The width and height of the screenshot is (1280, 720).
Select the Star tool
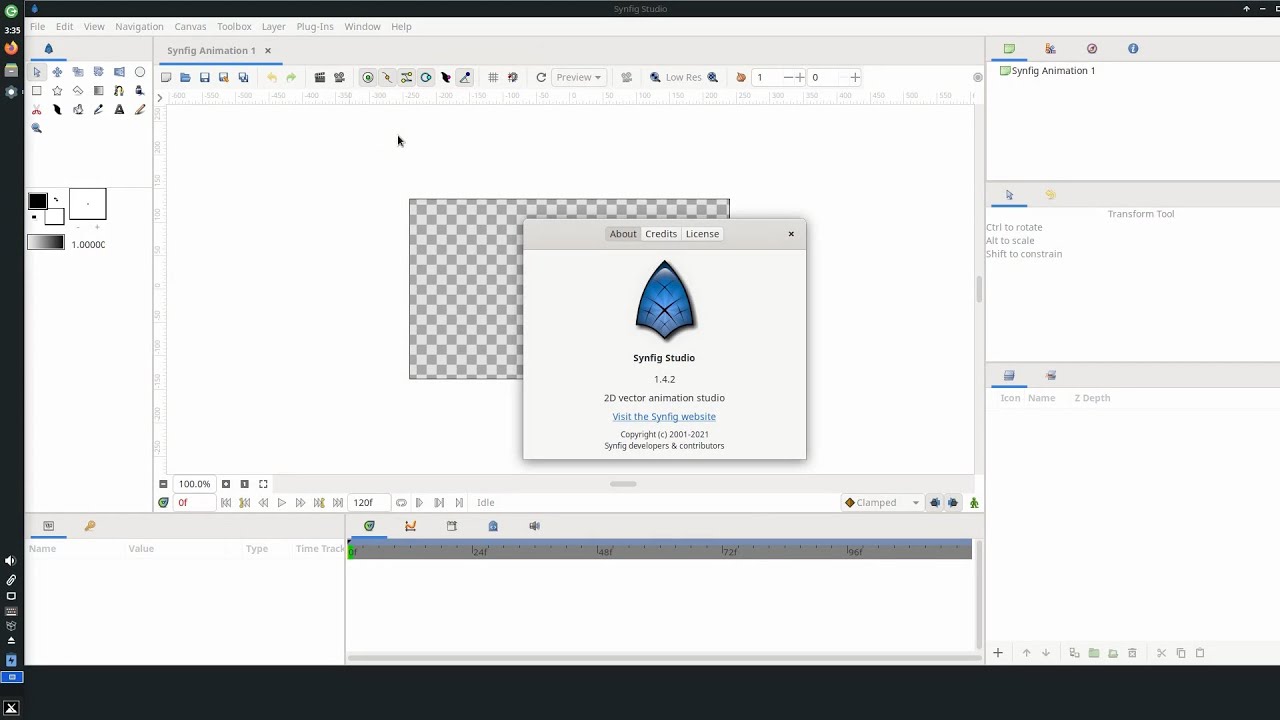tap(57, 91)
